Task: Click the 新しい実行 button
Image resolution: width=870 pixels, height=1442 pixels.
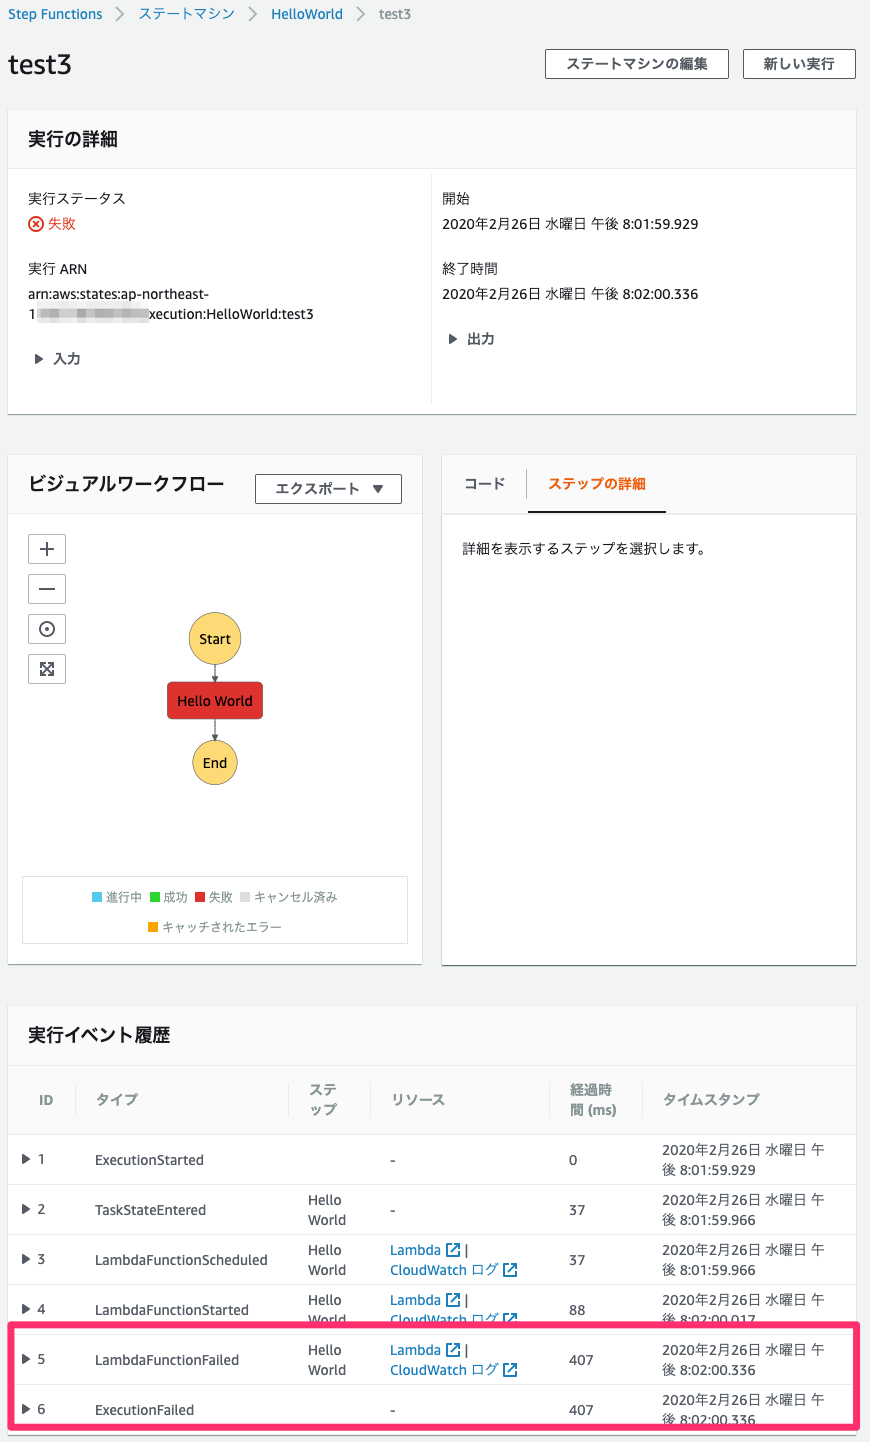Action: pyautogui.click(x=798, y=63)
